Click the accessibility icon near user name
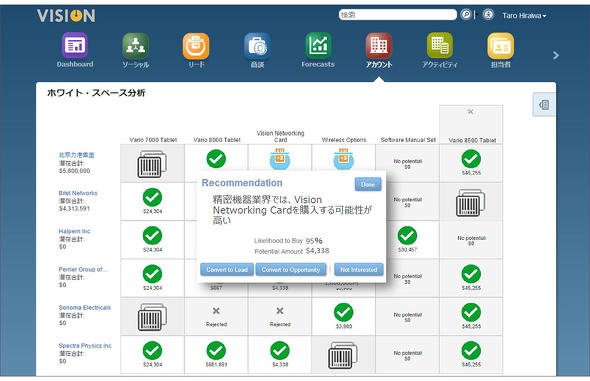The height and width of the screenshot is (381, 590). tap(488, 15)
